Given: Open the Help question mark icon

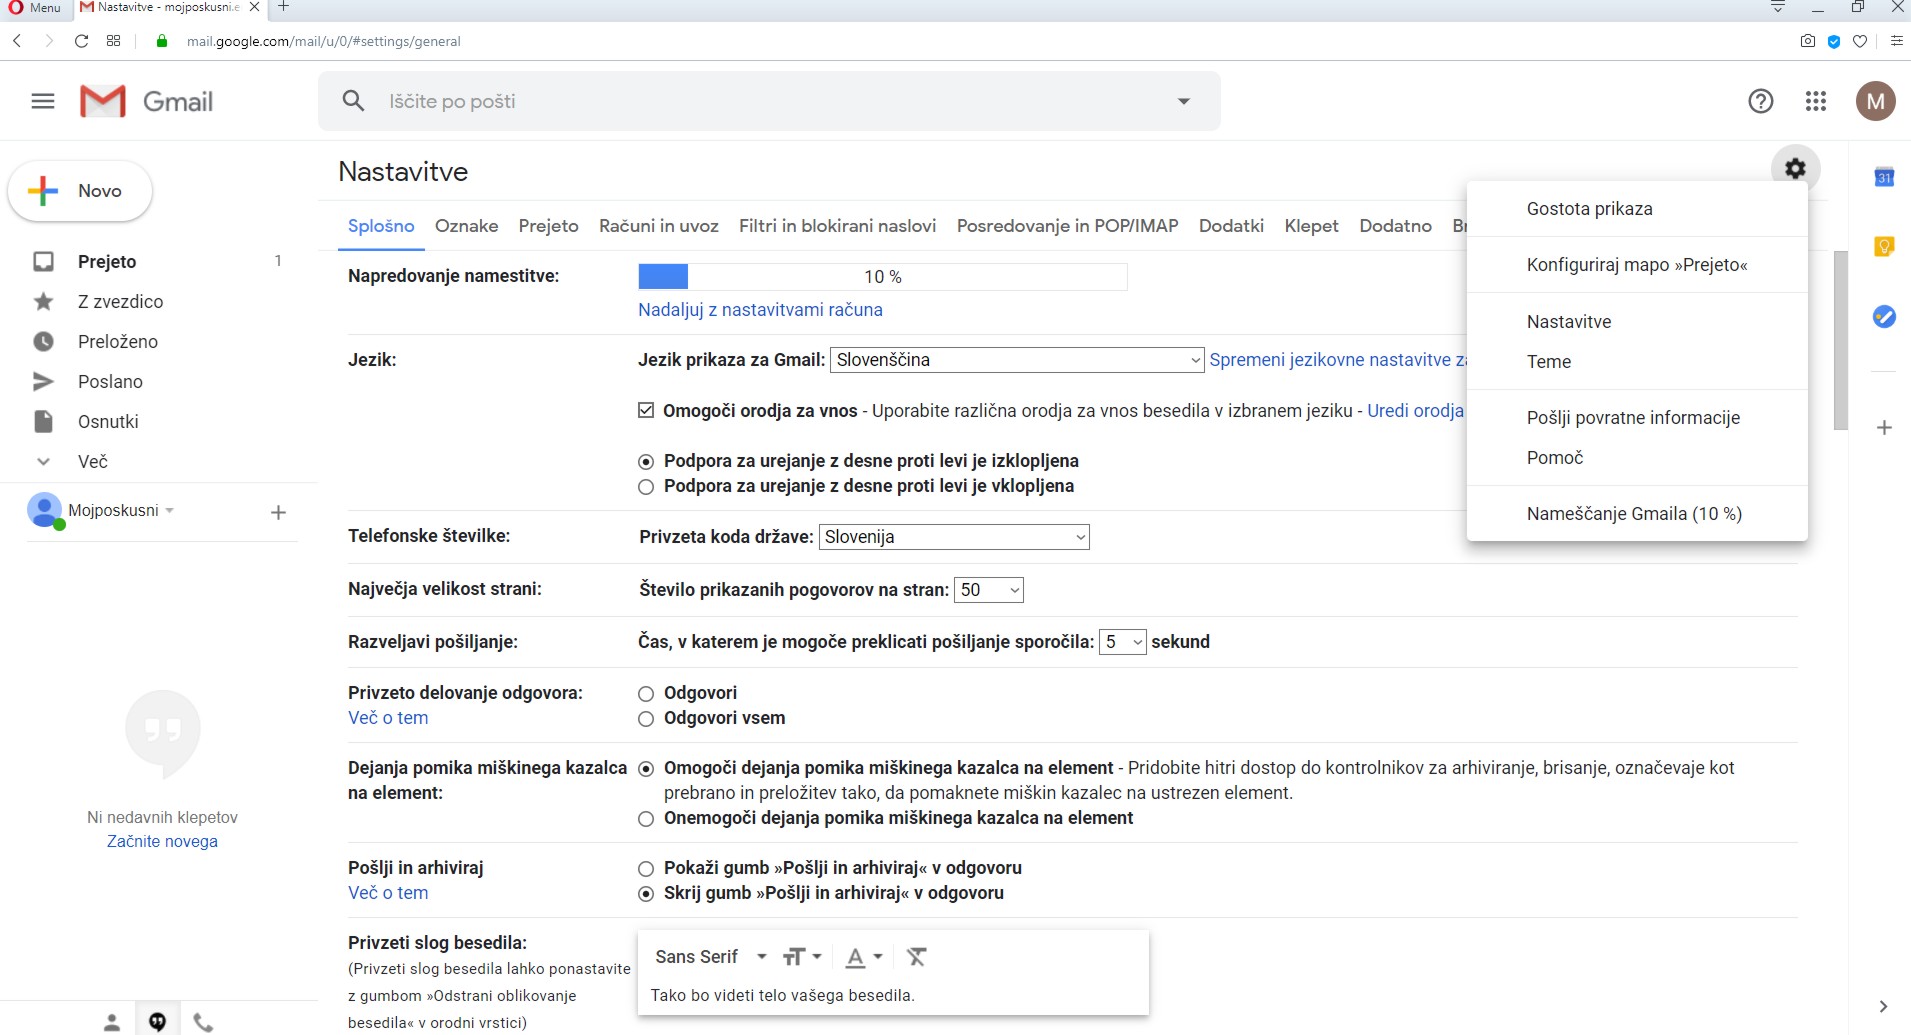Looking at the screenshot, I should (x=1760, y=101).
